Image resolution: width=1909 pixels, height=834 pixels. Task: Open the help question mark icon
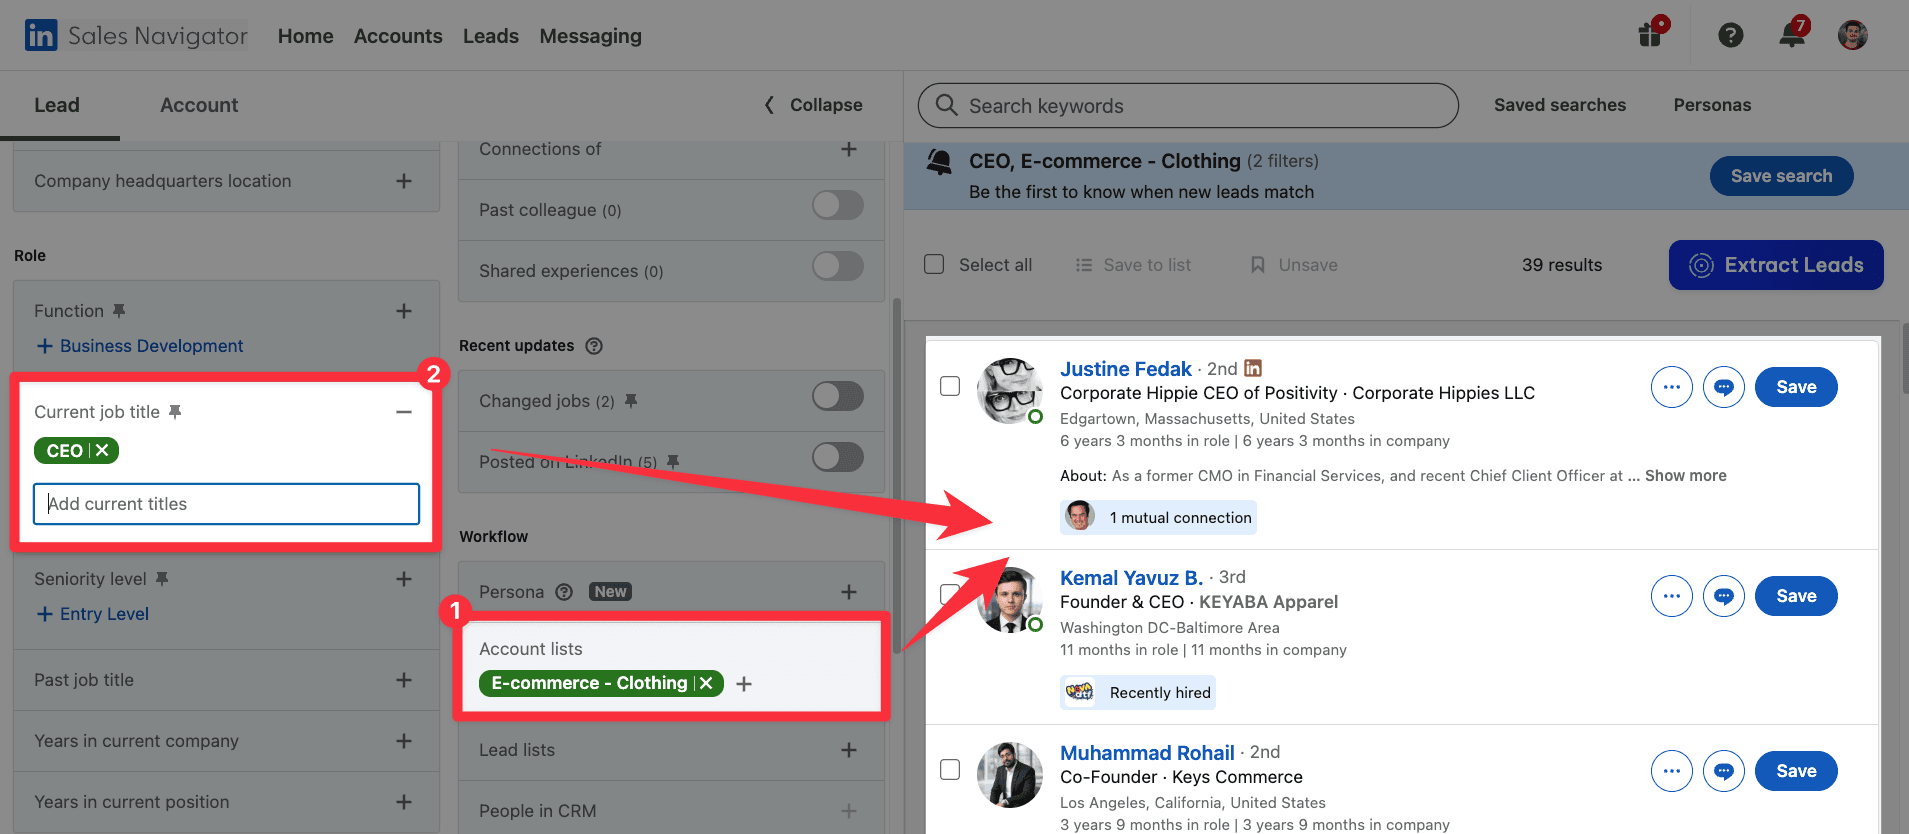(1731, 35)
